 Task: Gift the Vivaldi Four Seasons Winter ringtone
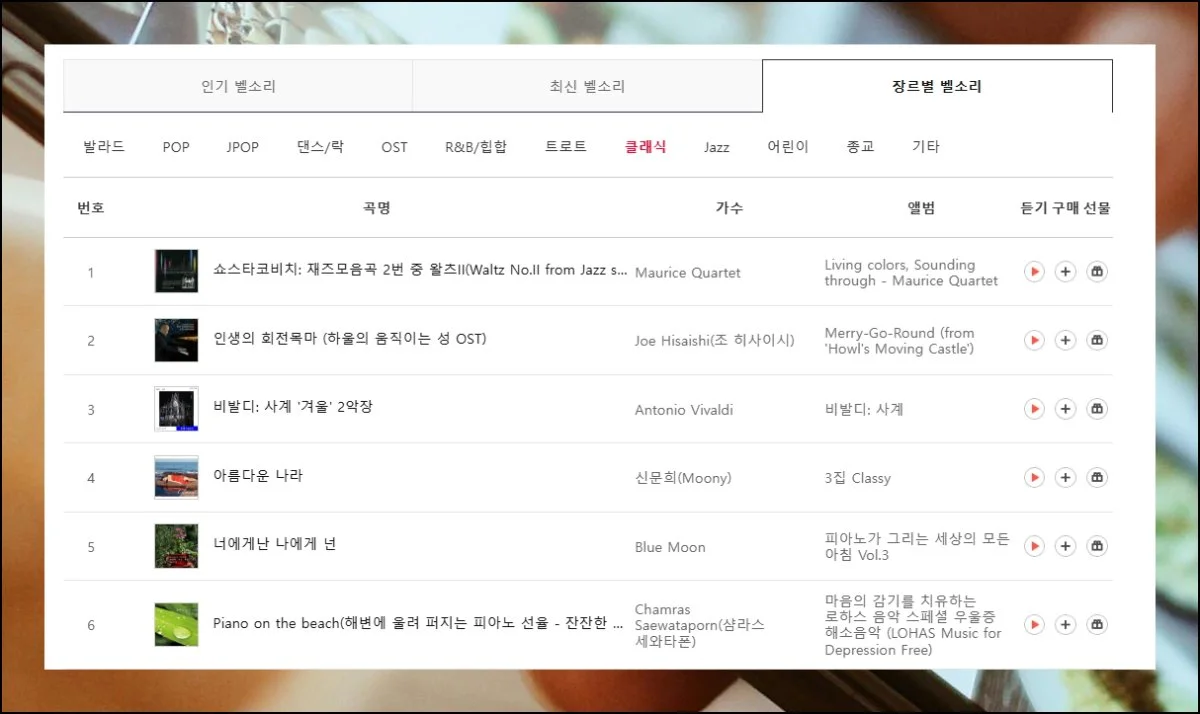[x=1097, y=409]
